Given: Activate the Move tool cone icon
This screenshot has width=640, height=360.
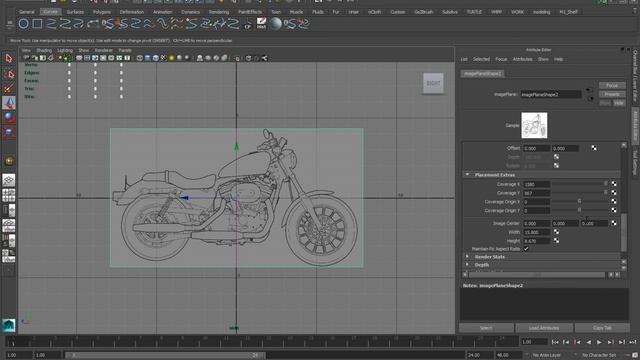Looking at the screenshot, I should pos(9,102).
